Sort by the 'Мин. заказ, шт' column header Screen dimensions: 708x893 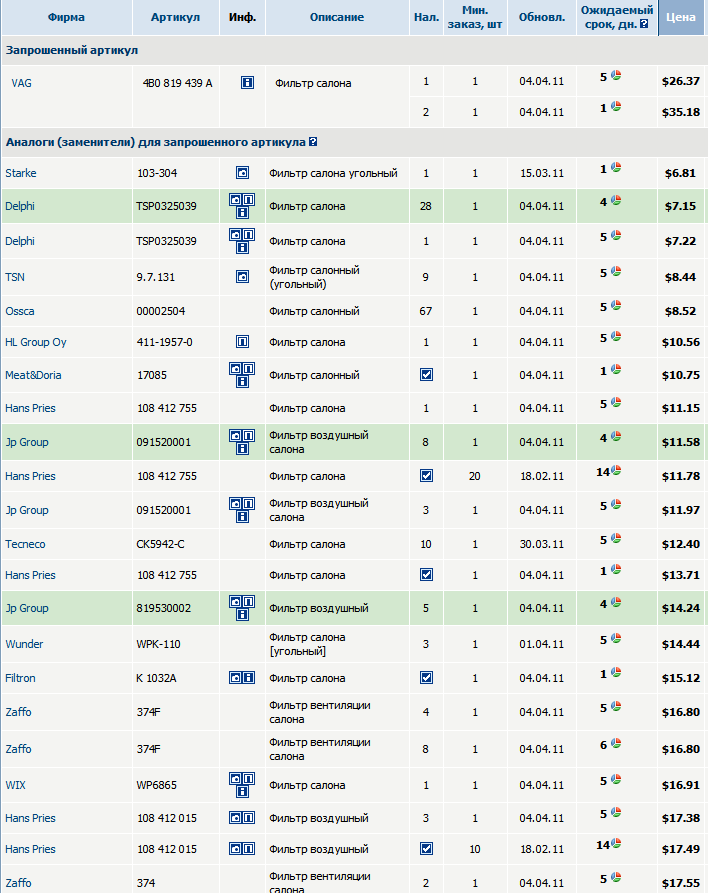474,17
